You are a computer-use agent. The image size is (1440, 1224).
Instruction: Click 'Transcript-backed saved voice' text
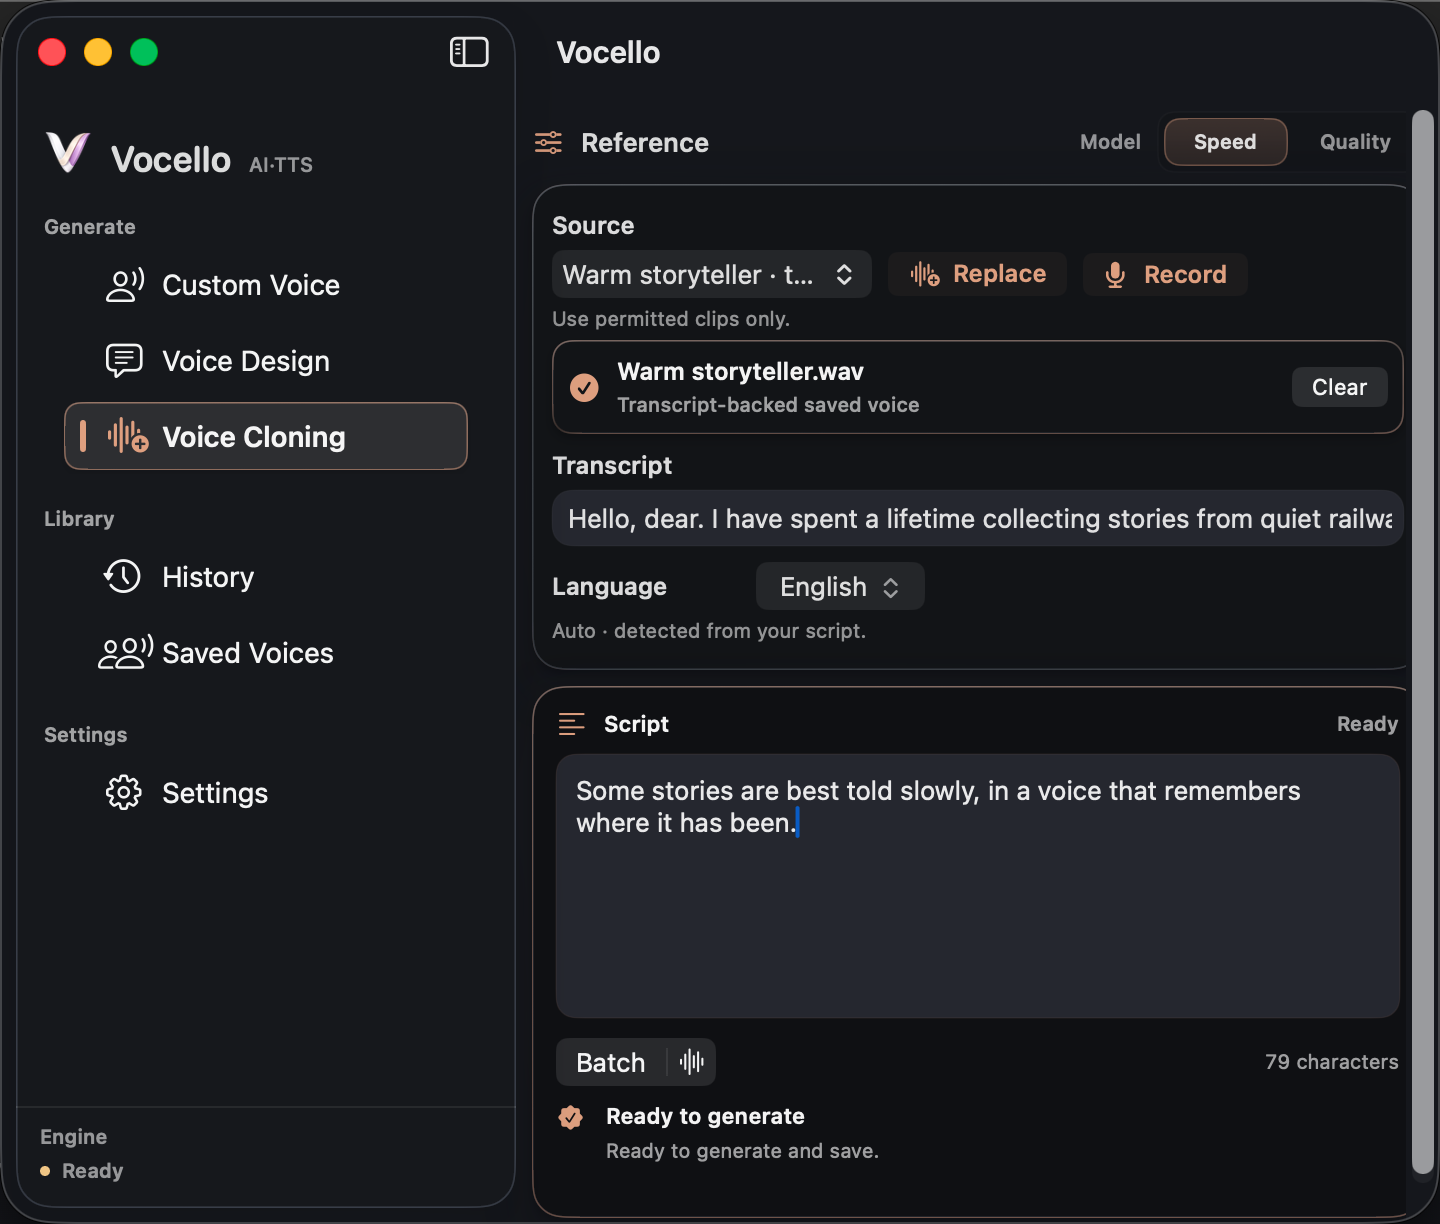tap(768, 405)
